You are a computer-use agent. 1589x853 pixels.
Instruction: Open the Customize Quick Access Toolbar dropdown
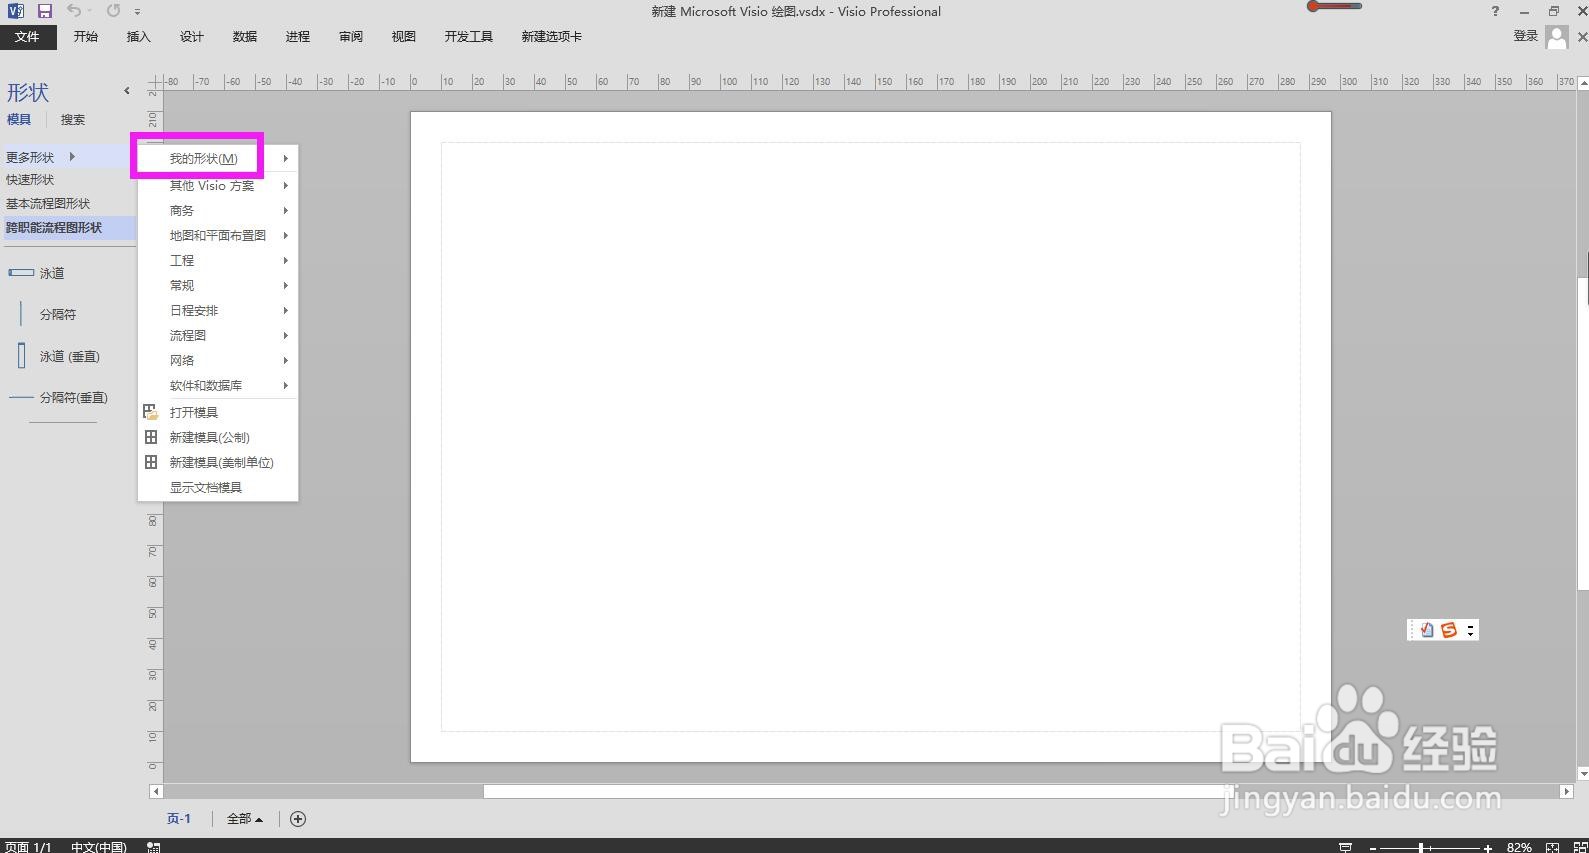point(137,12)
